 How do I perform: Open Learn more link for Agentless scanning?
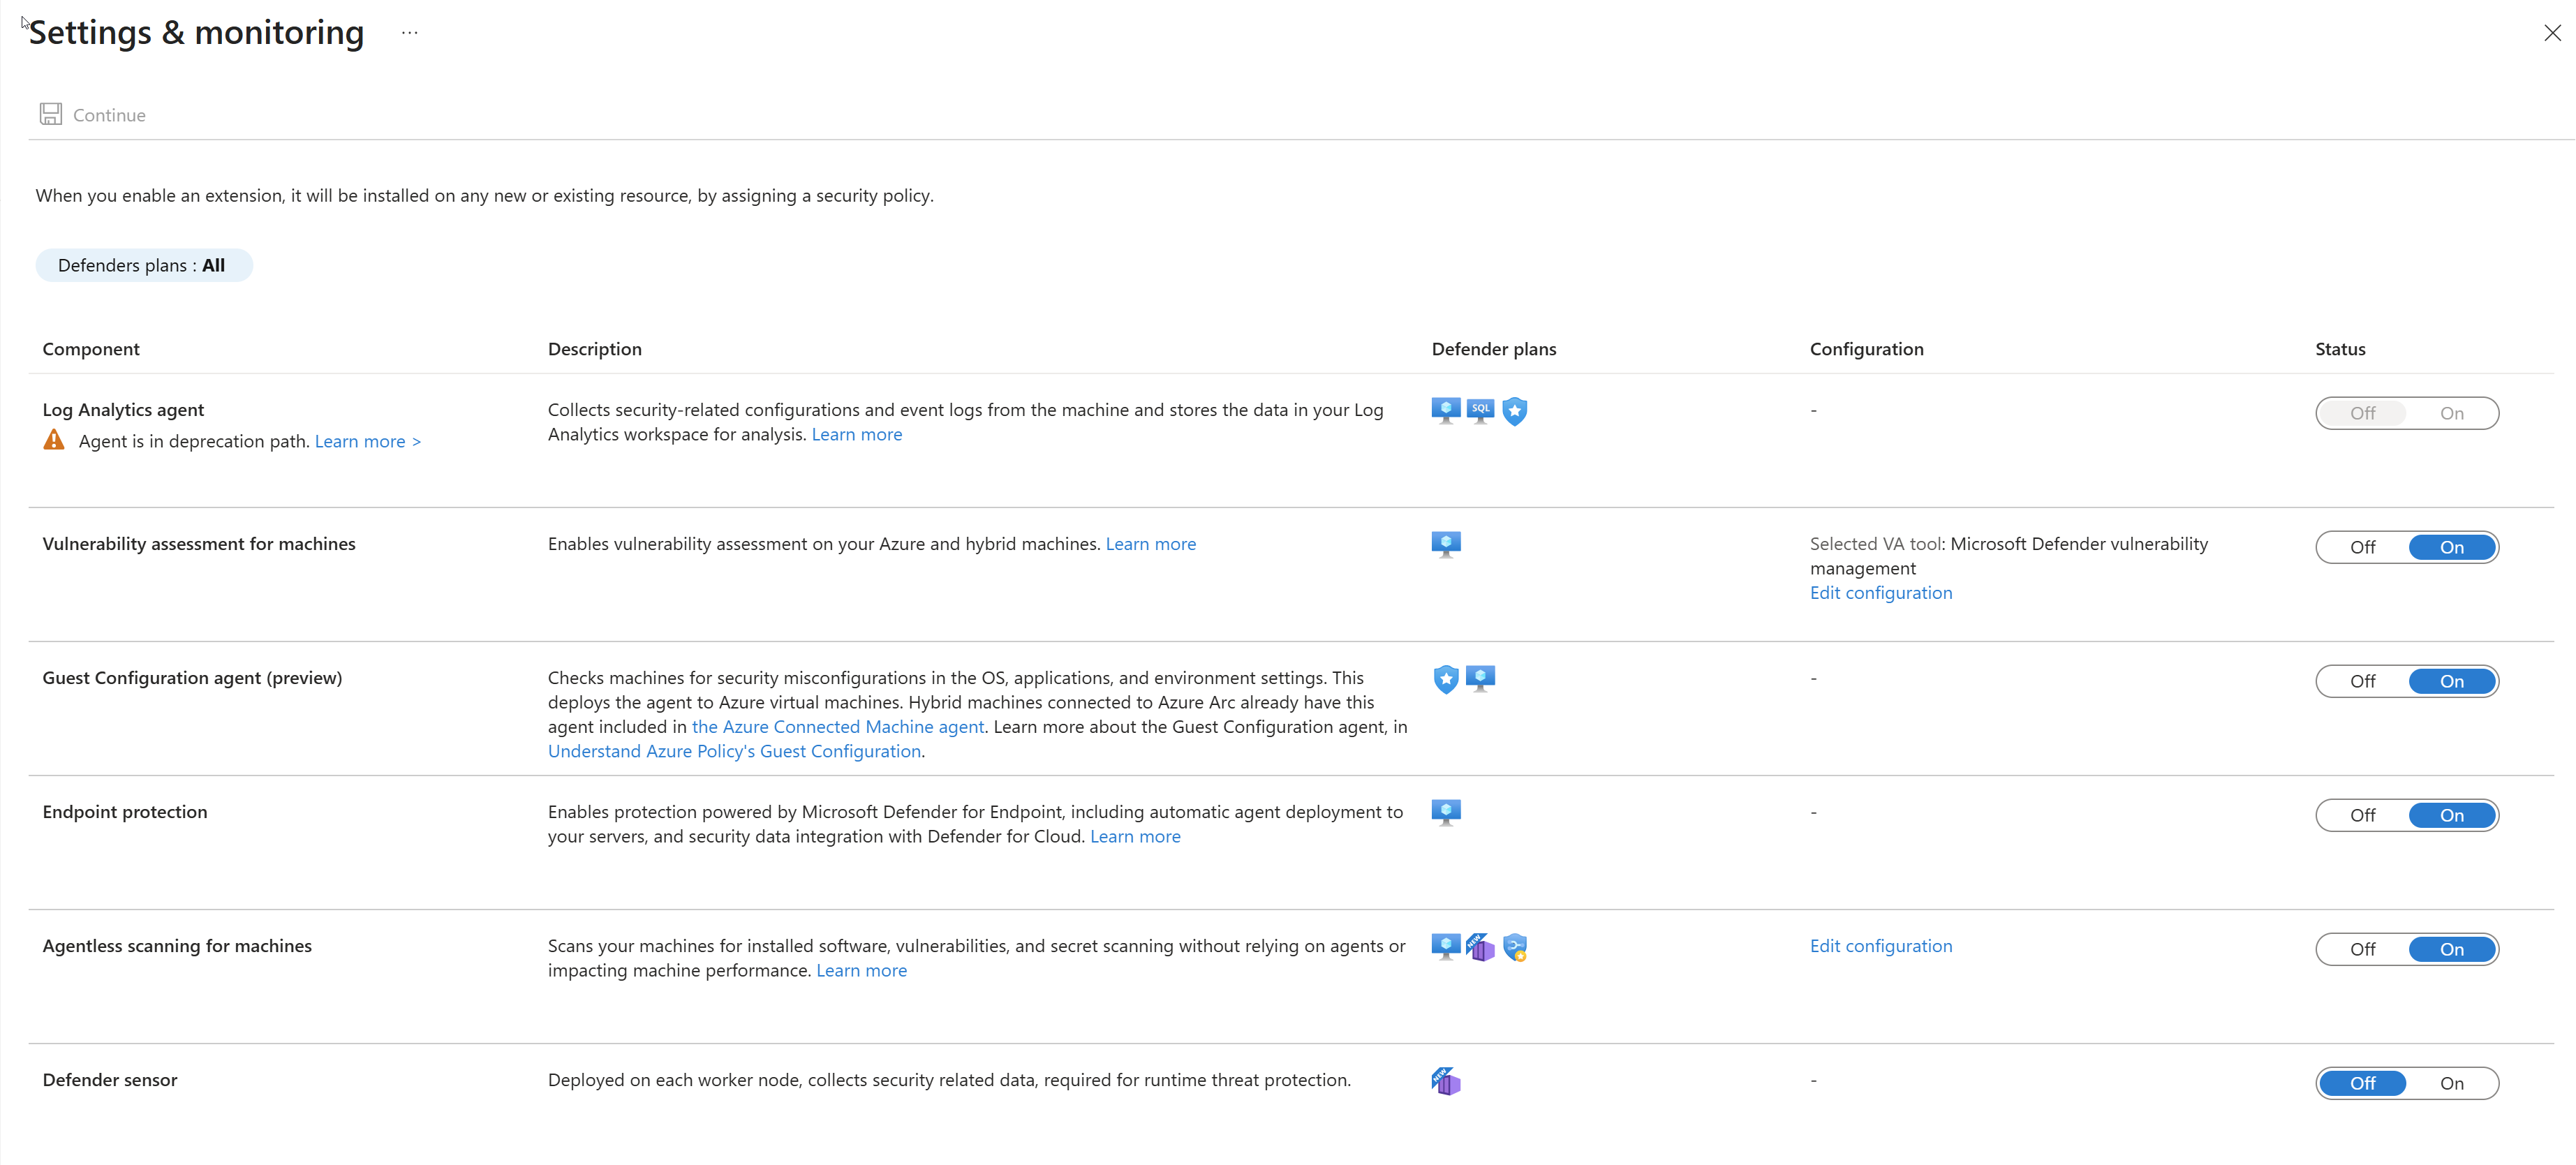[x=862, y=970]
